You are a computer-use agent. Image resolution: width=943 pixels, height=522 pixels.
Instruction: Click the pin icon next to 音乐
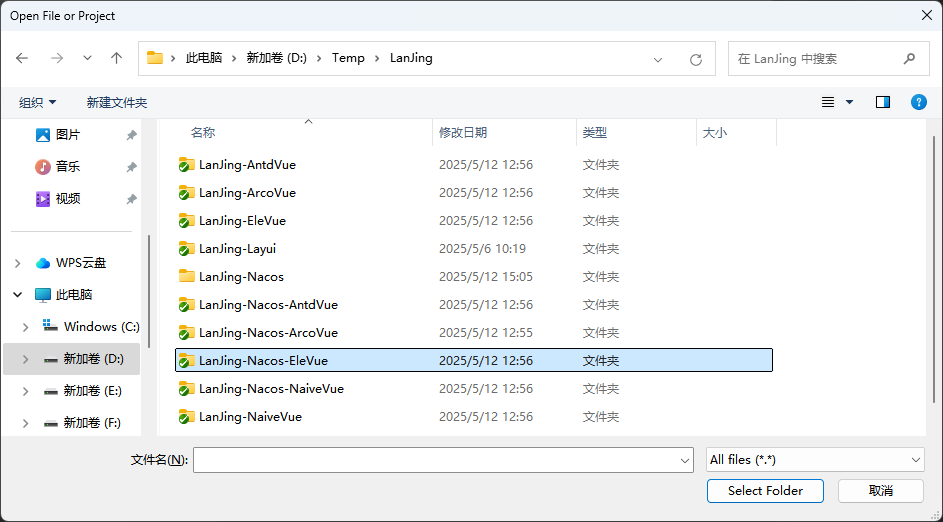[x=131, y=167]
